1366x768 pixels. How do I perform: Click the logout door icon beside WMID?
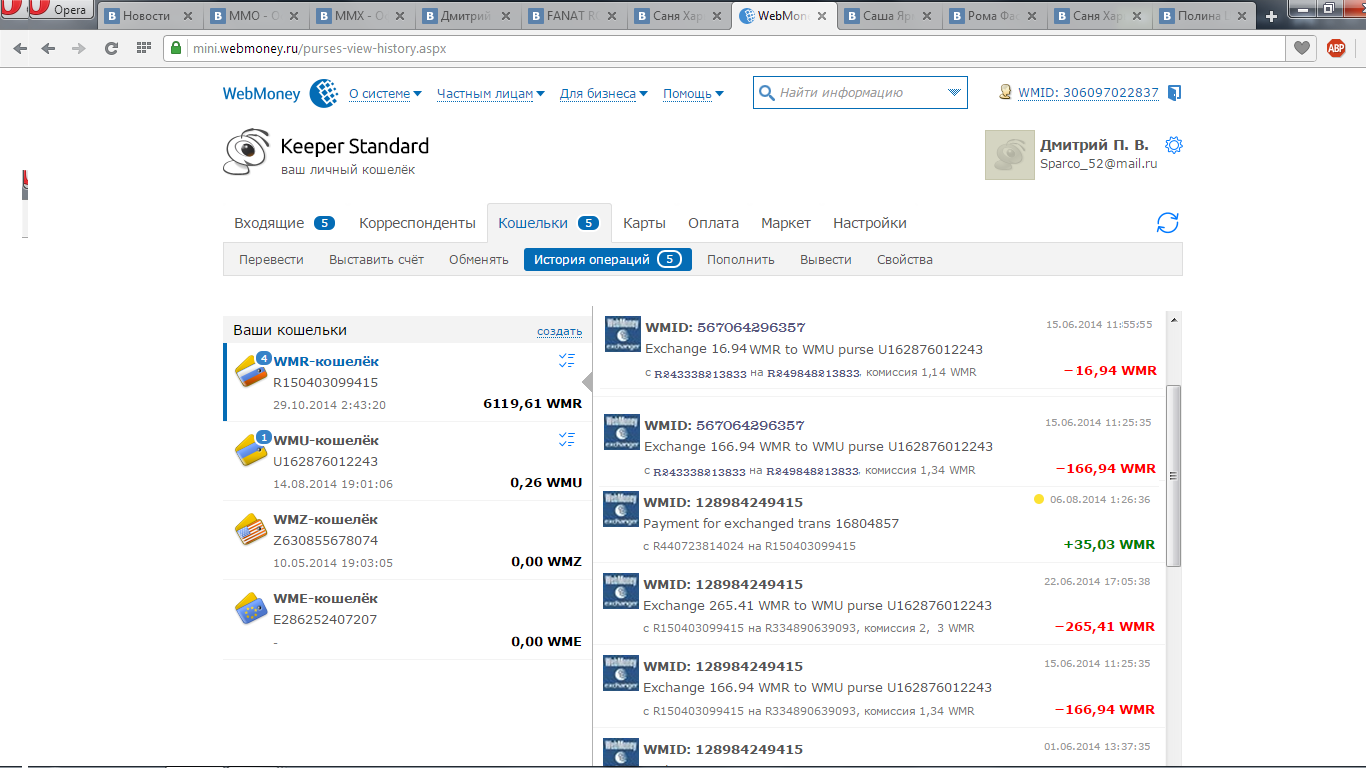coord(1174,93)
